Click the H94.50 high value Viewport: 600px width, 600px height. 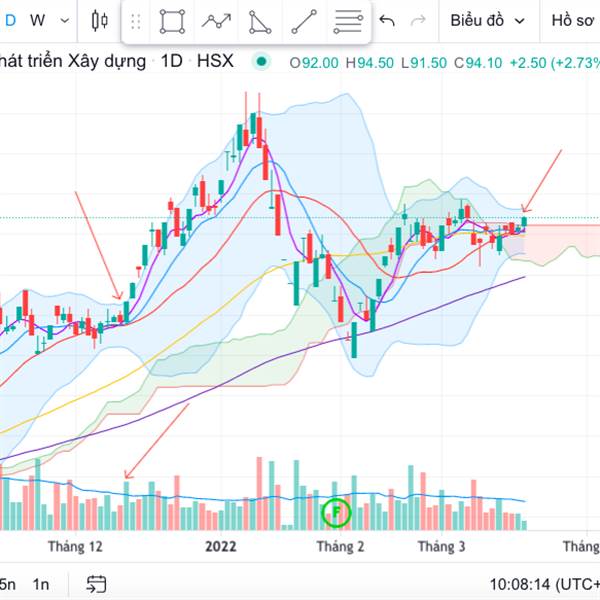[370, 63]
